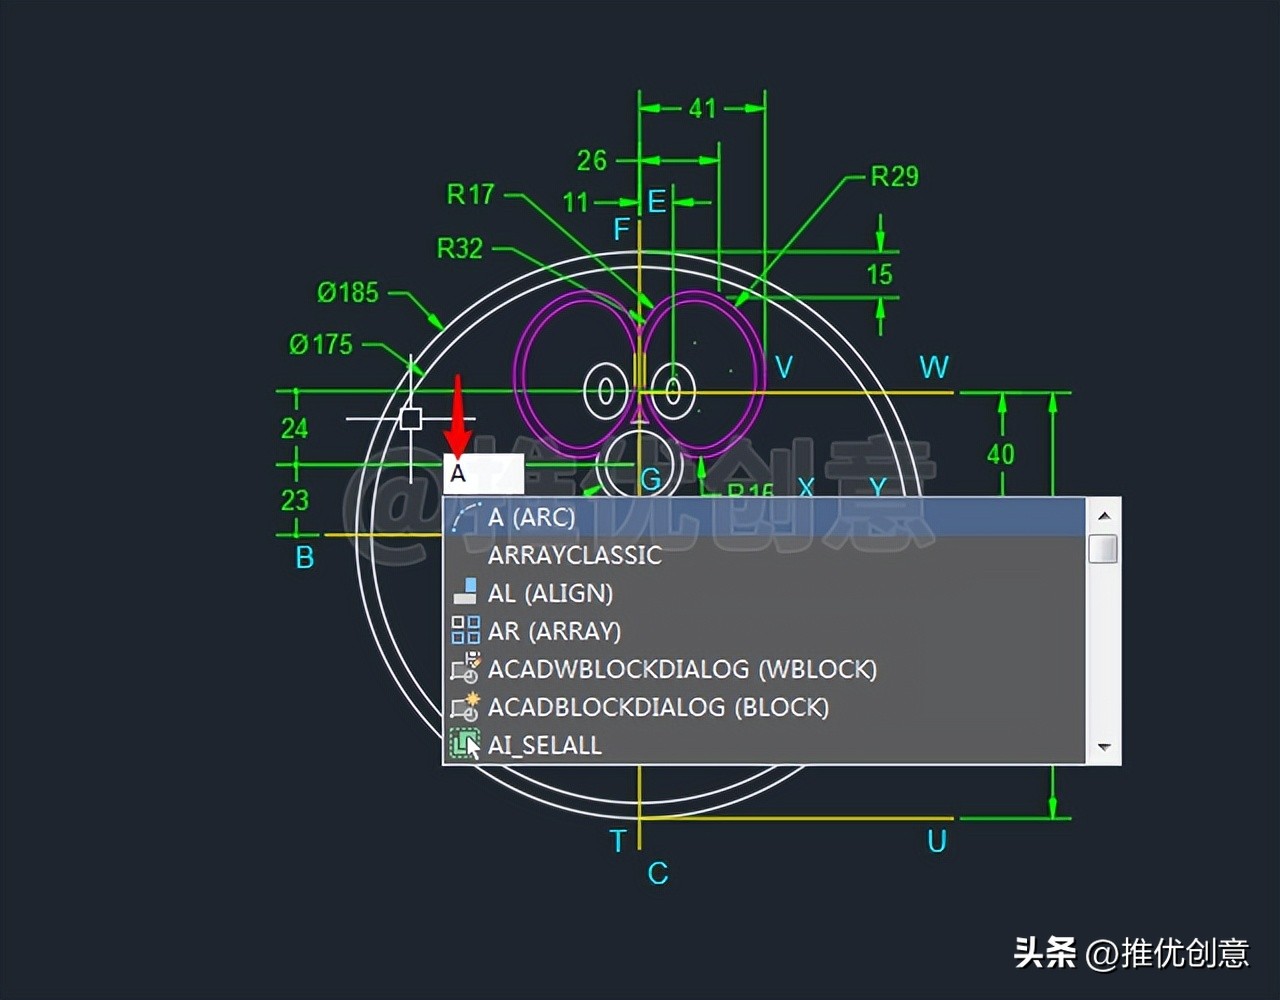Click the command input box showing A
The image size is (1280, 1000).
(x=483, y=472)
